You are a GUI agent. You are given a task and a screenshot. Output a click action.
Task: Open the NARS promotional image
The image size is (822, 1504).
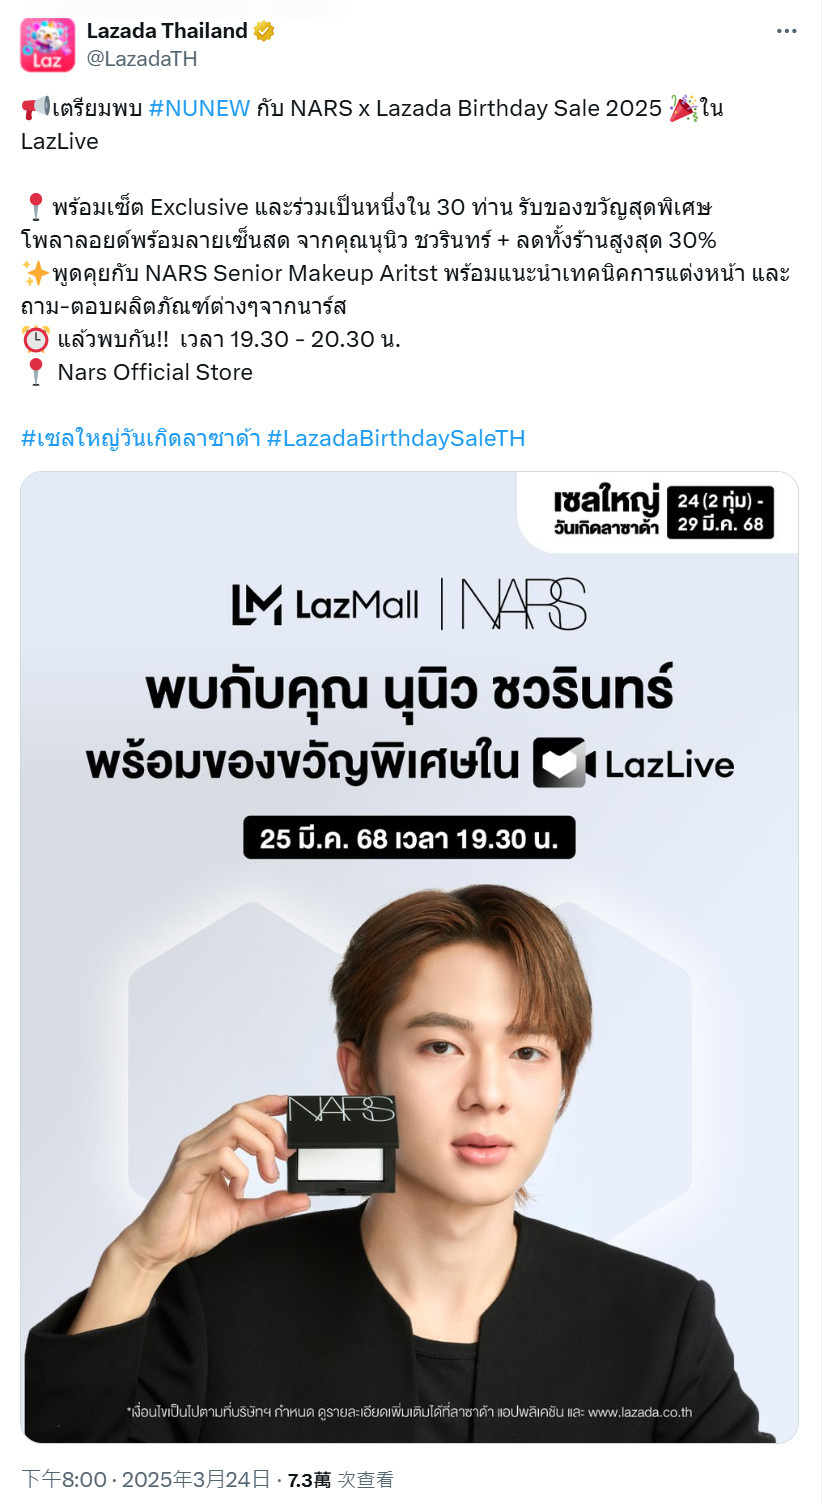coord(410,957)
